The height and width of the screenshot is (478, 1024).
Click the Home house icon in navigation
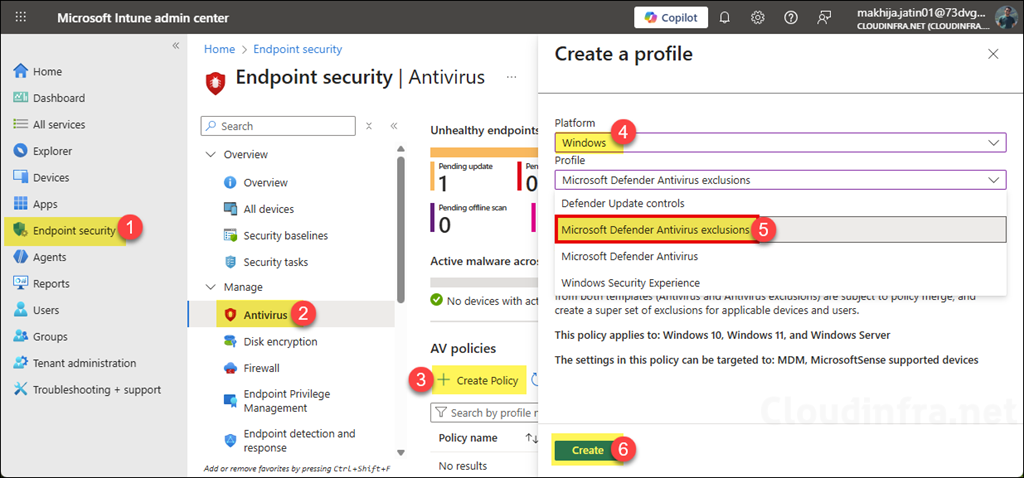pyautogui.click(x=21, y=71)
